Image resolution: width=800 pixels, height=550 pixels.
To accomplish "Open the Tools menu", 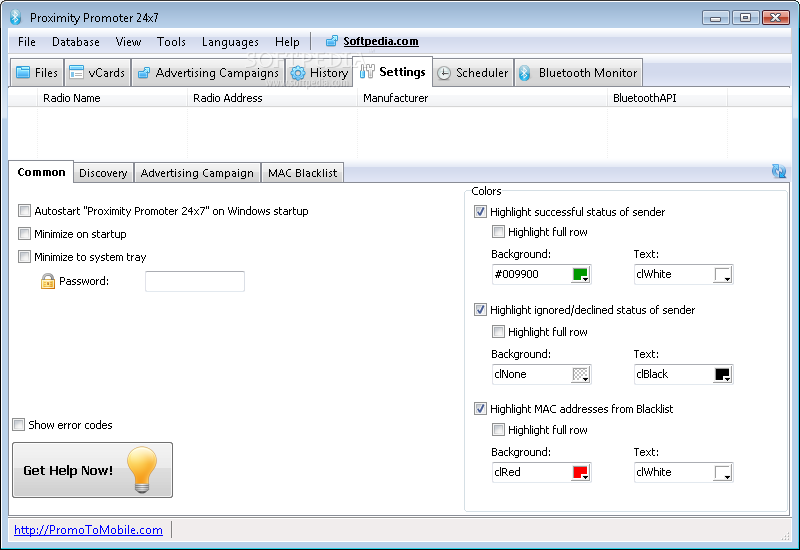I will point(171,42).
